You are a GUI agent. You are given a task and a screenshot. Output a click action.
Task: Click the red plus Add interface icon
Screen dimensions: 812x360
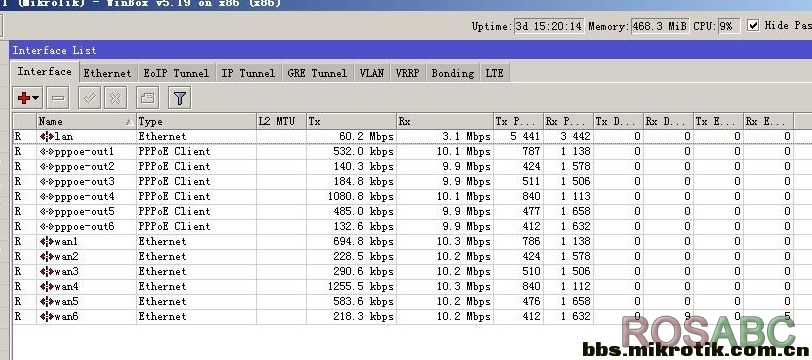[23, 98]
